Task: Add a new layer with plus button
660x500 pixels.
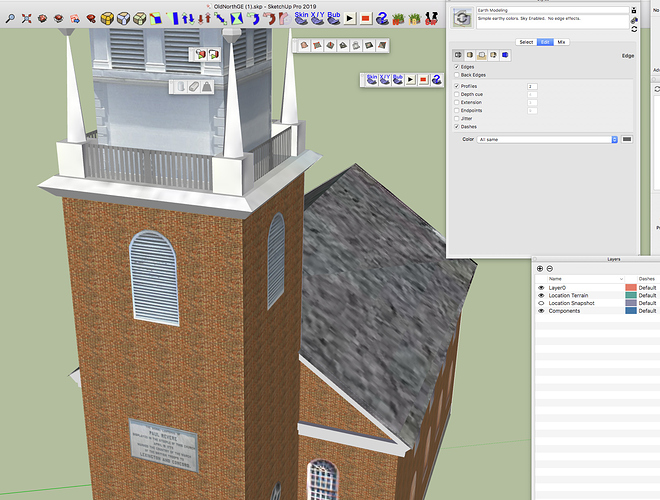Action: click(540, 269)
